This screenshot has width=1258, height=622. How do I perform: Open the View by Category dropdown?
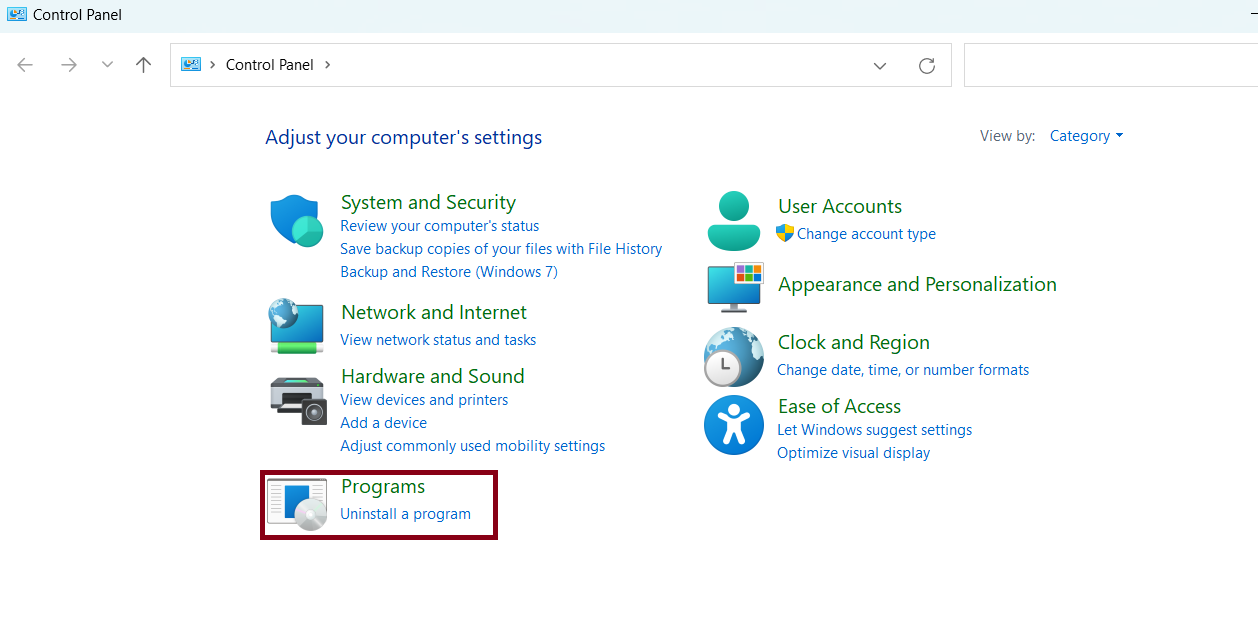[1086, 136]
